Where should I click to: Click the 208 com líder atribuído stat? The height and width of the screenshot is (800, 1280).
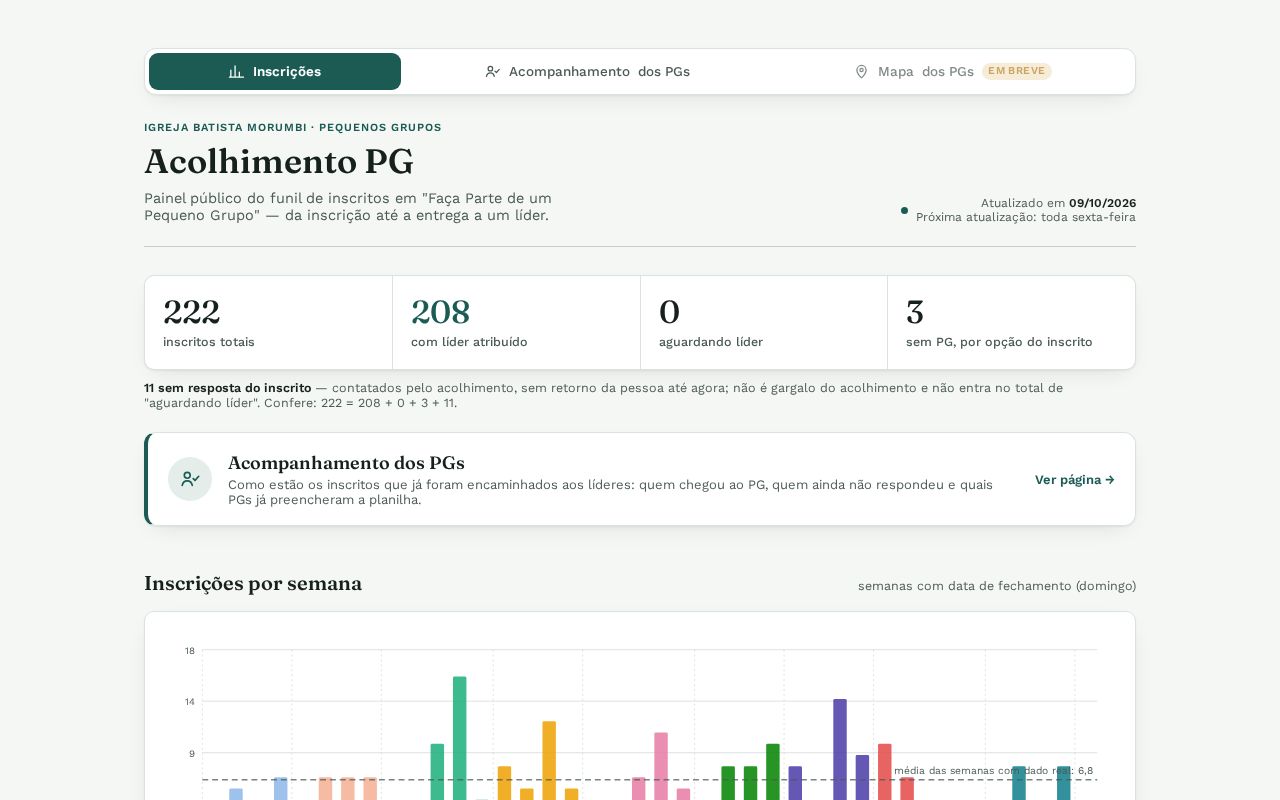[x=516, y=322]
